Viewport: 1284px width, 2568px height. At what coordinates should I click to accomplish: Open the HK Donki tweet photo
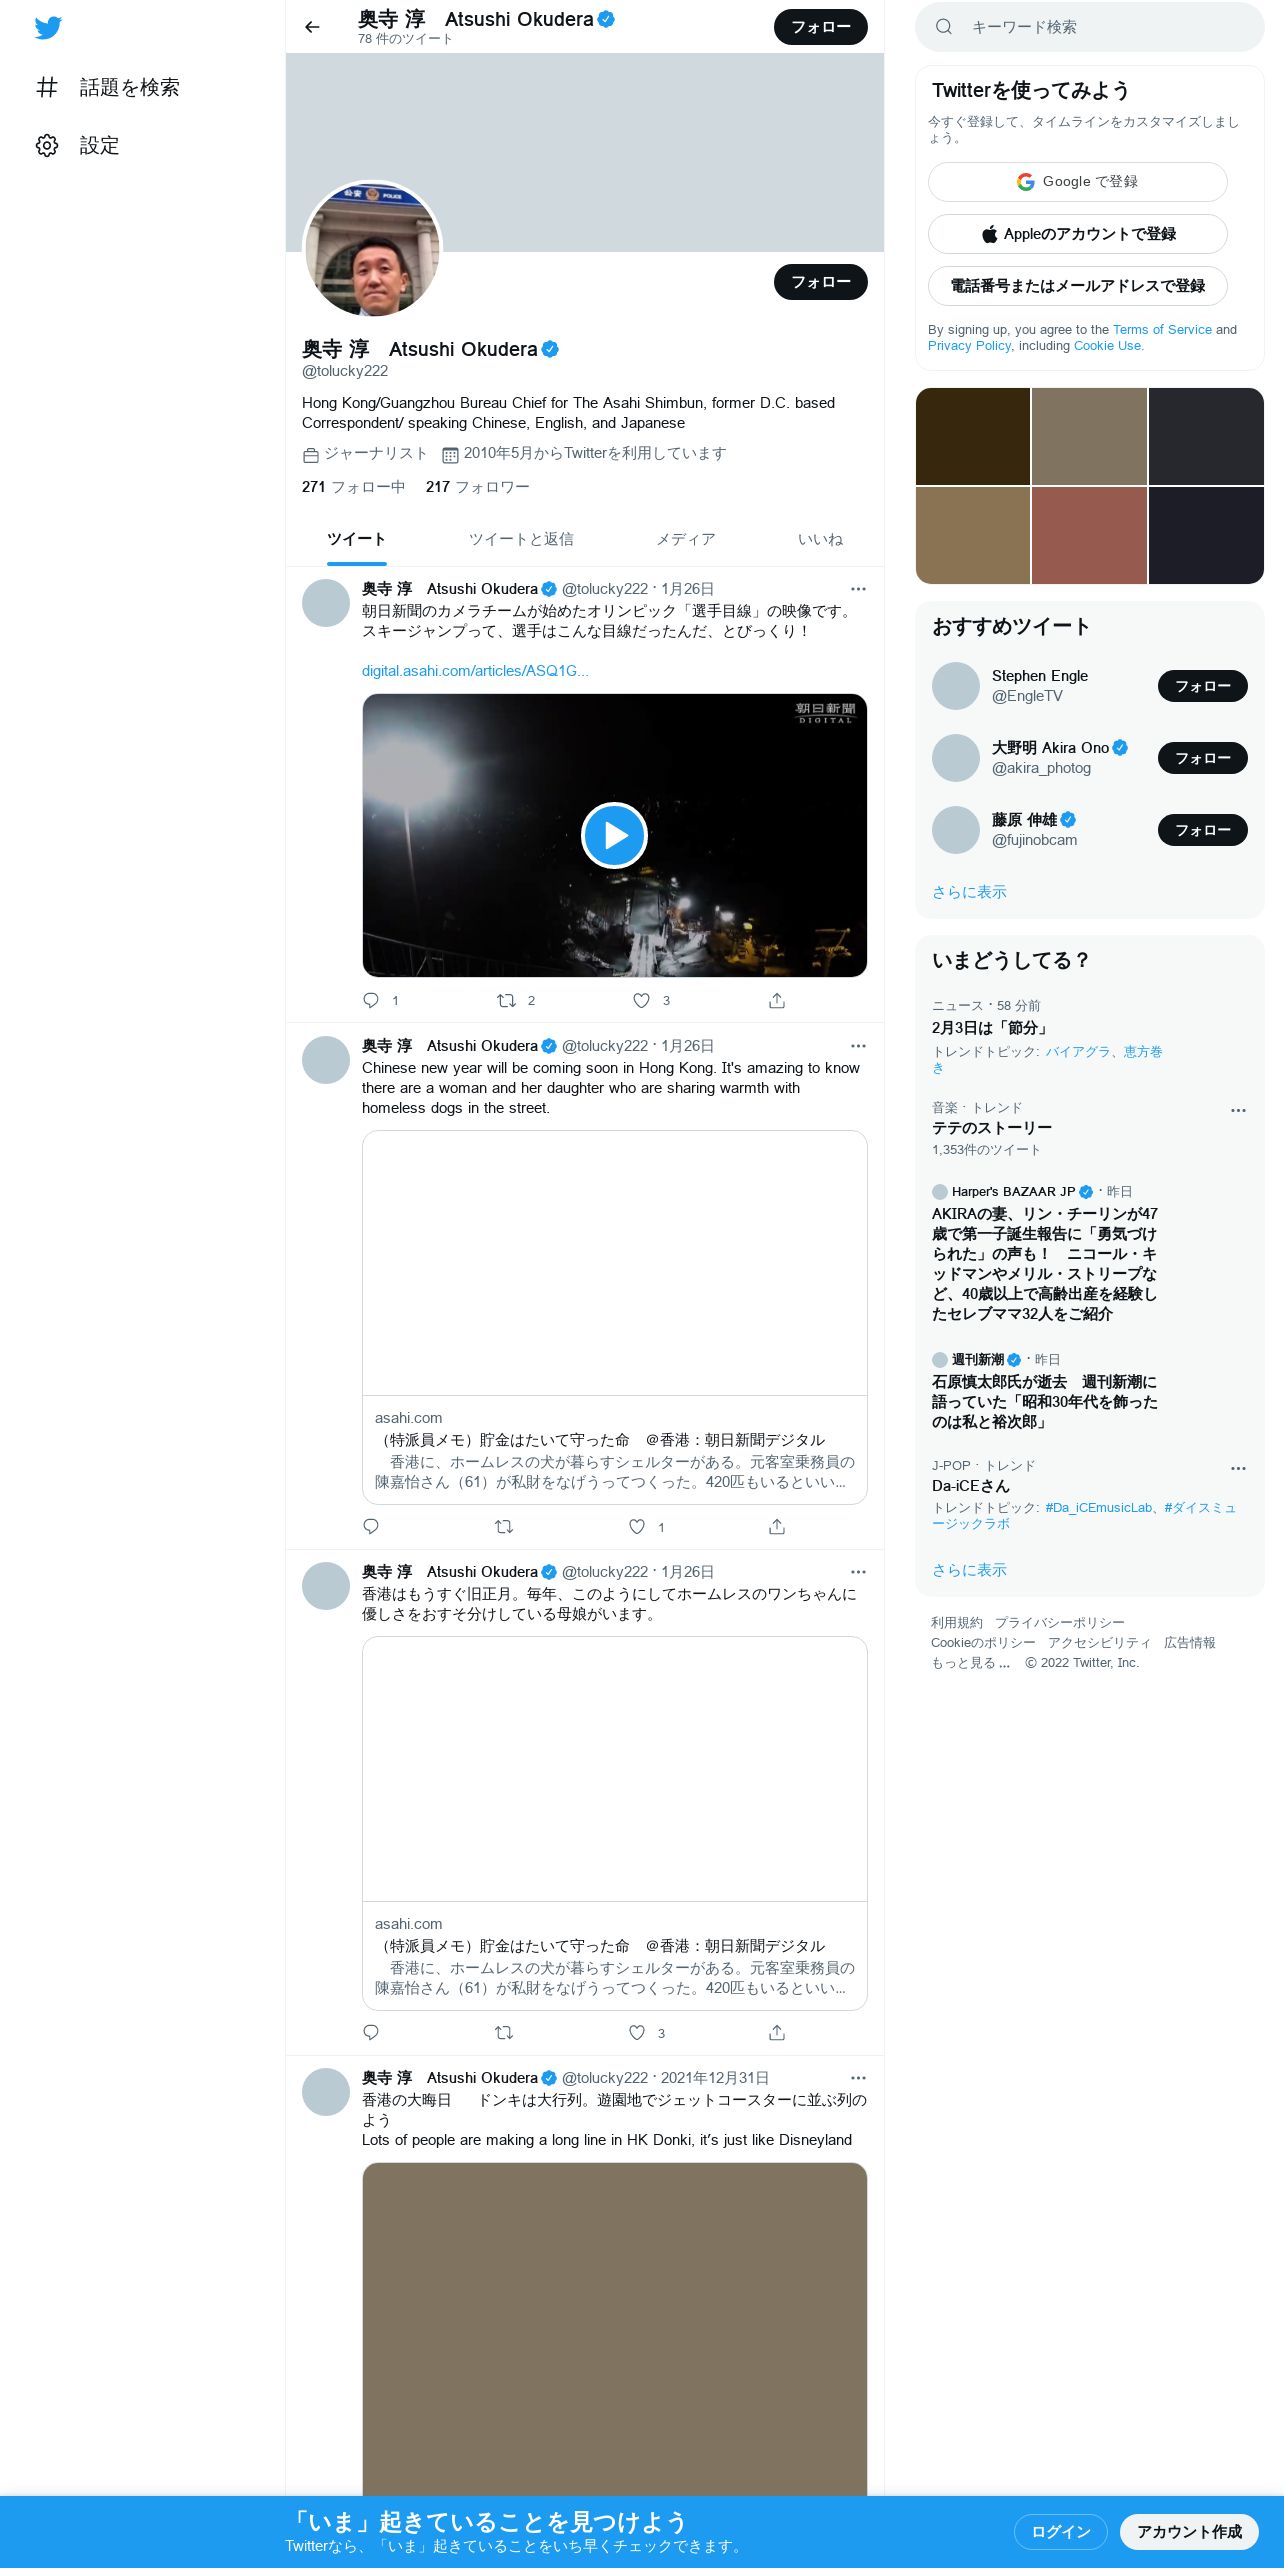(x=614, y=2328)
